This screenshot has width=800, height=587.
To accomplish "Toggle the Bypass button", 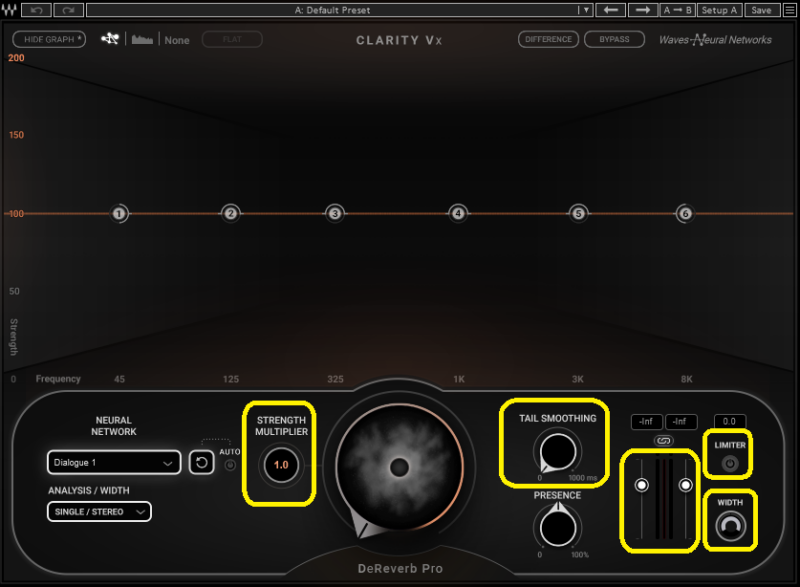I will (x=614, y=40).
